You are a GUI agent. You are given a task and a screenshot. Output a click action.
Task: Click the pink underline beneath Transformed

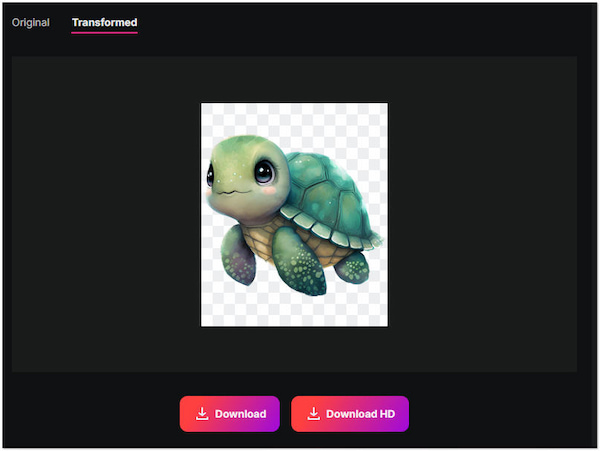tap(104, 33)
